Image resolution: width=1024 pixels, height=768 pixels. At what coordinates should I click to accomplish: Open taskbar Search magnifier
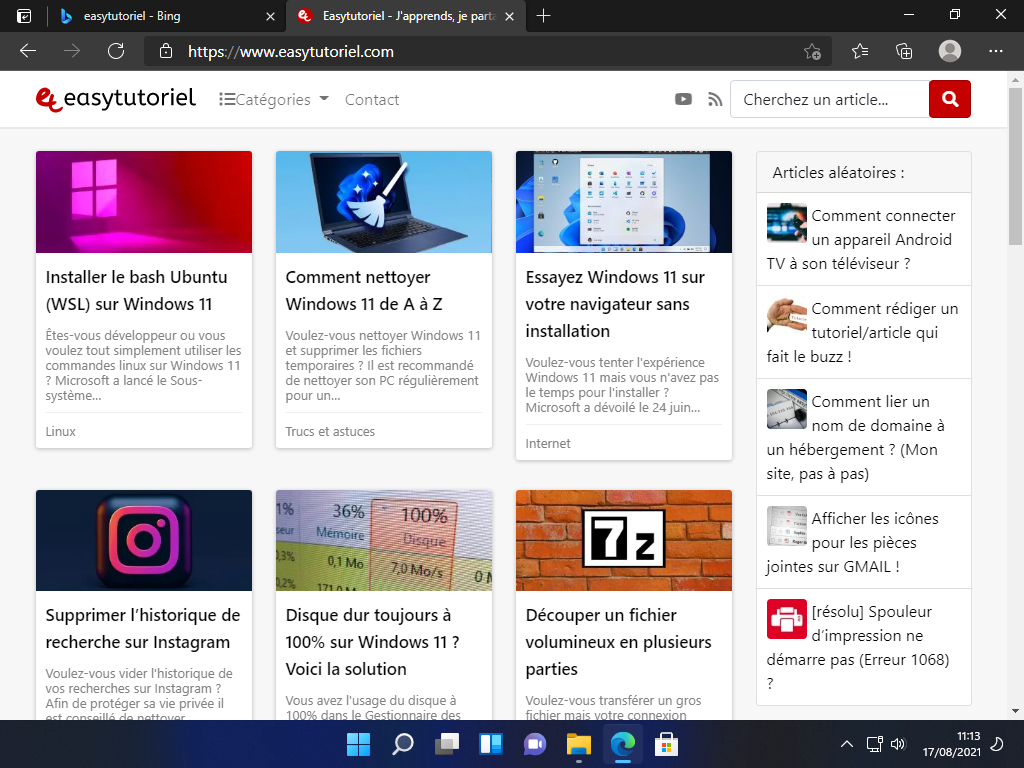coord(402,744)
